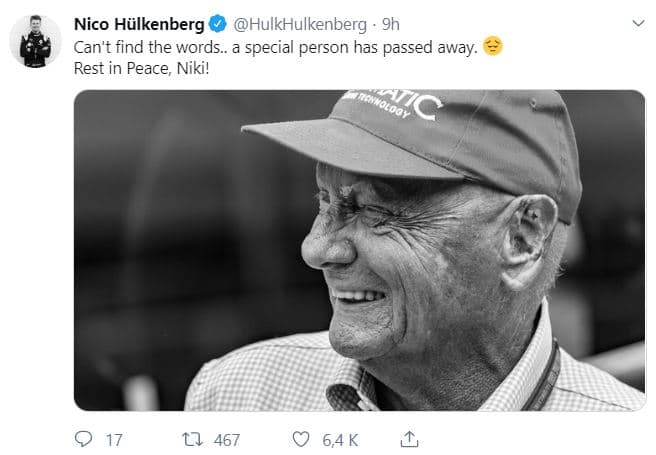Open the share tweet icon
This screenshot has height=455, width=656.
click(x=407, y=438)
